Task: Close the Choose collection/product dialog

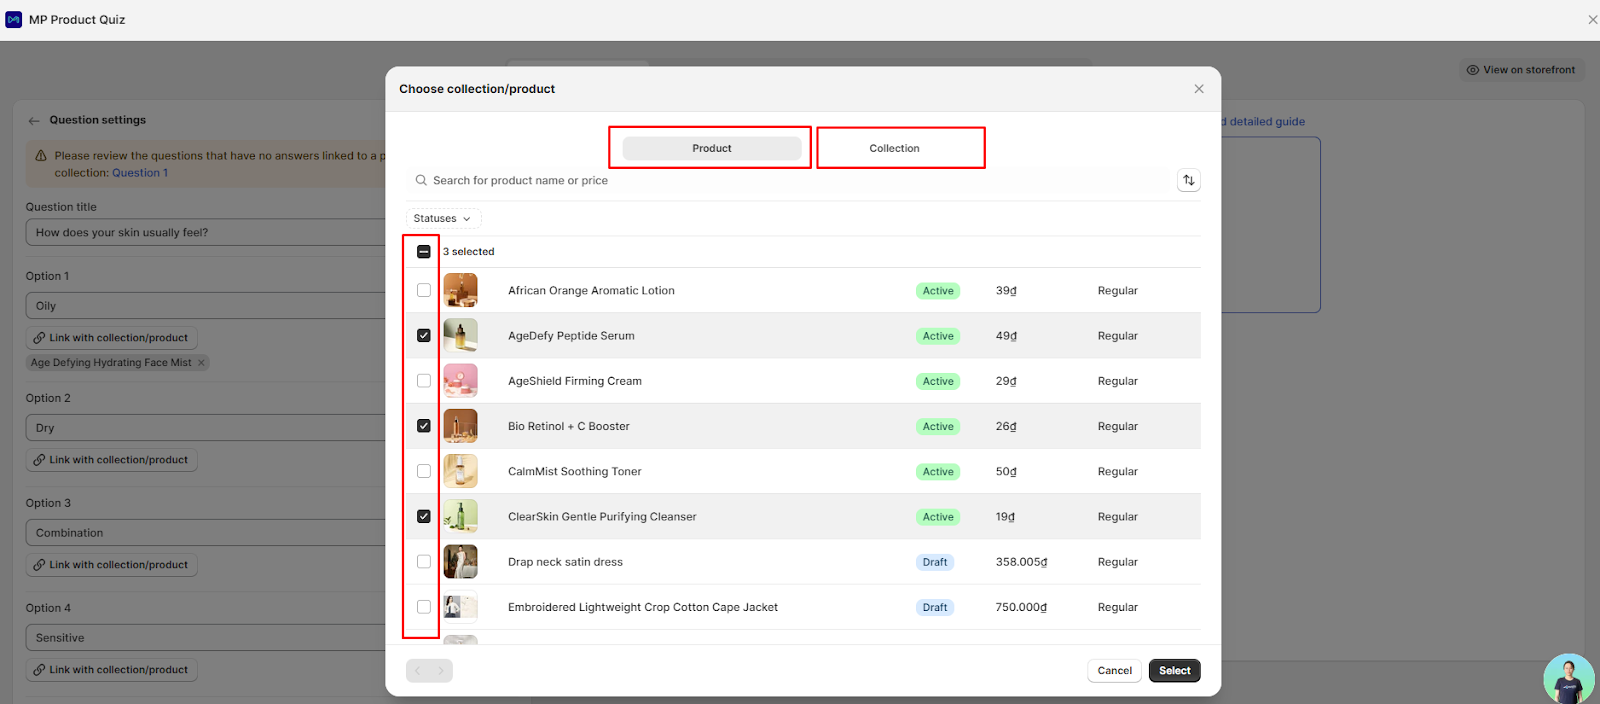Action: click(1198, 89)
